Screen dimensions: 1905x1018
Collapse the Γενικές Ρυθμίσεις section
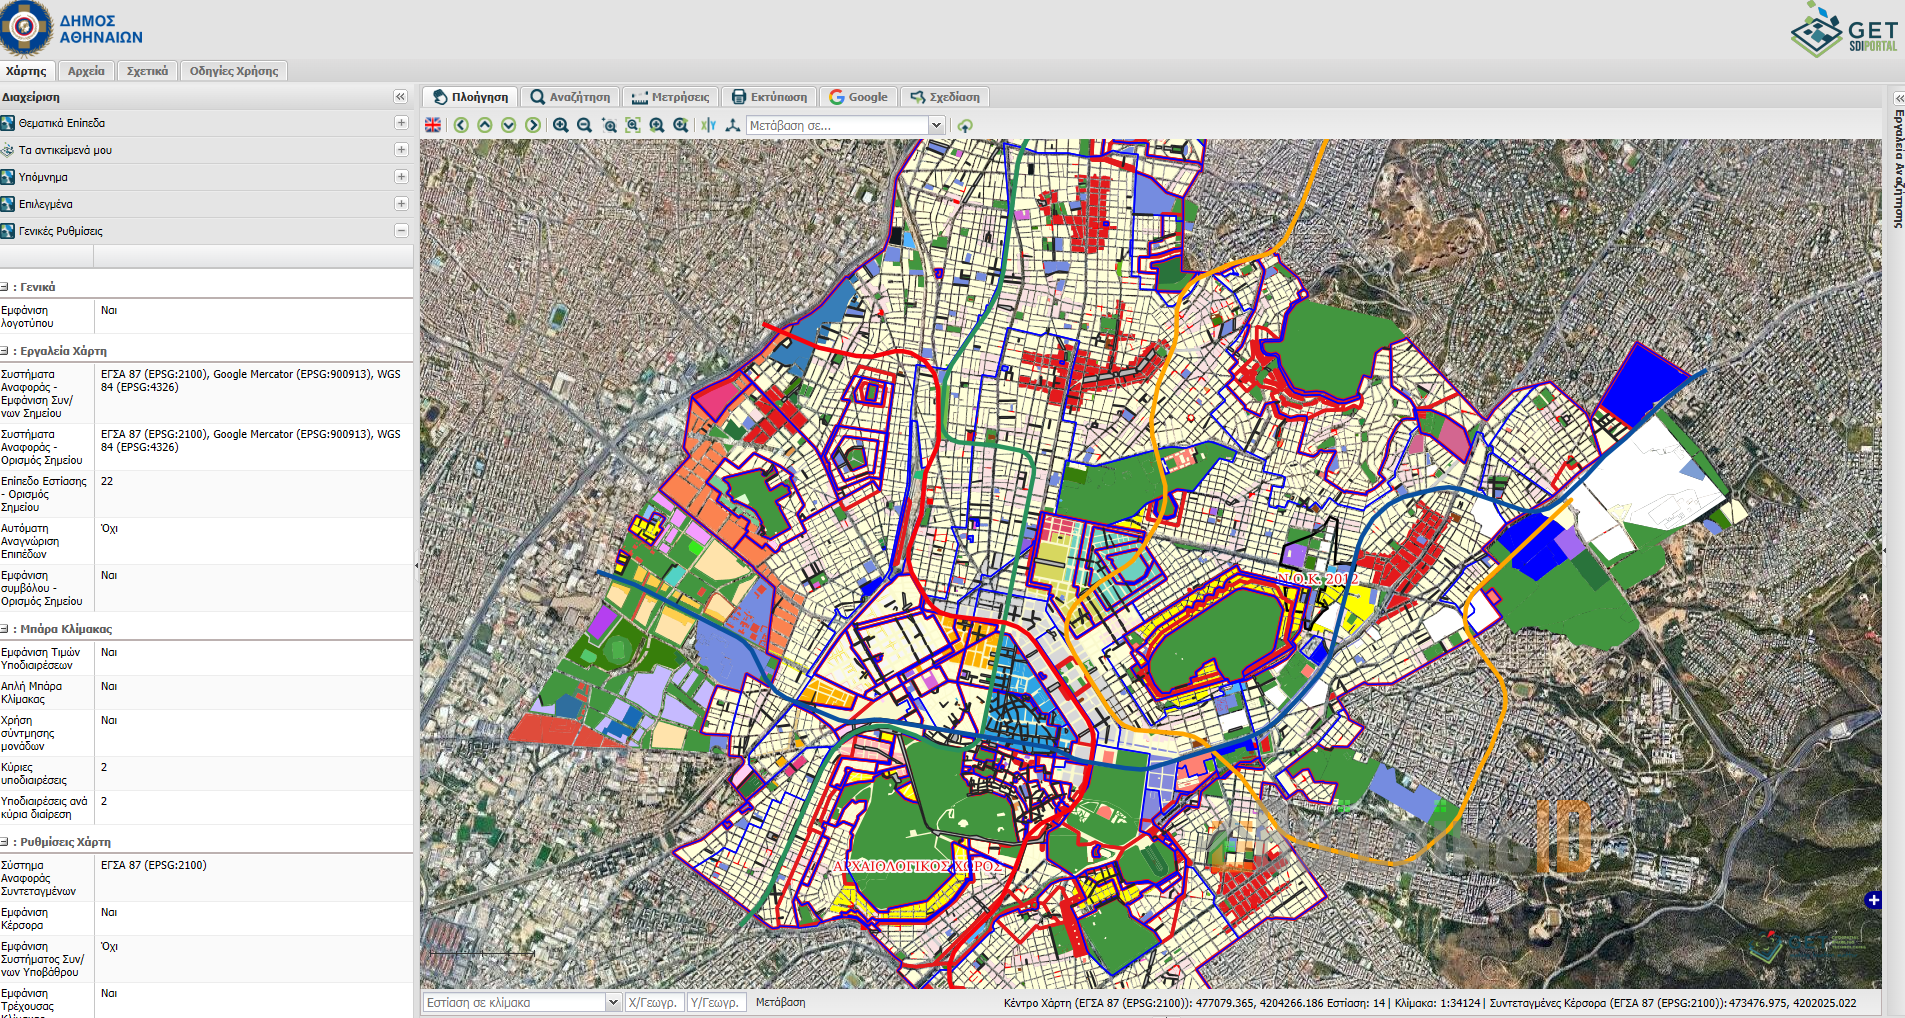[401, 231]
